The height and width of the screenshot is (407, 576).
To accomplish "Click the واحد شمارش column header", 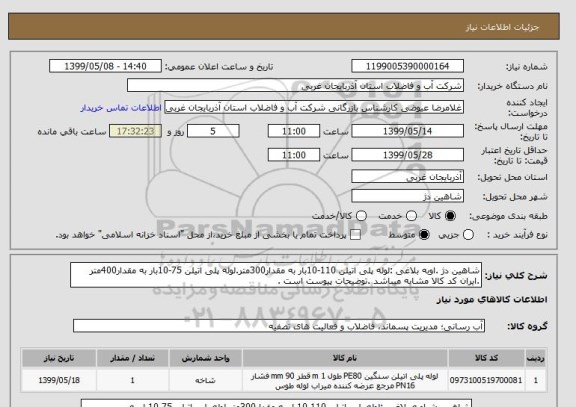I will [x=205, y=358].
